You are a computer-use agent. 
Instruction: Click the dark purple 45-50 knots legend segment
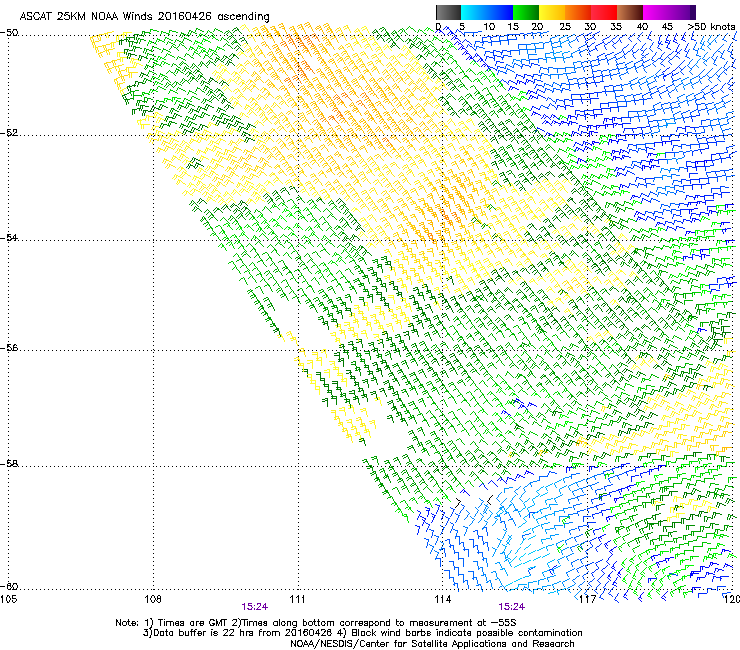tap(682, 12)
